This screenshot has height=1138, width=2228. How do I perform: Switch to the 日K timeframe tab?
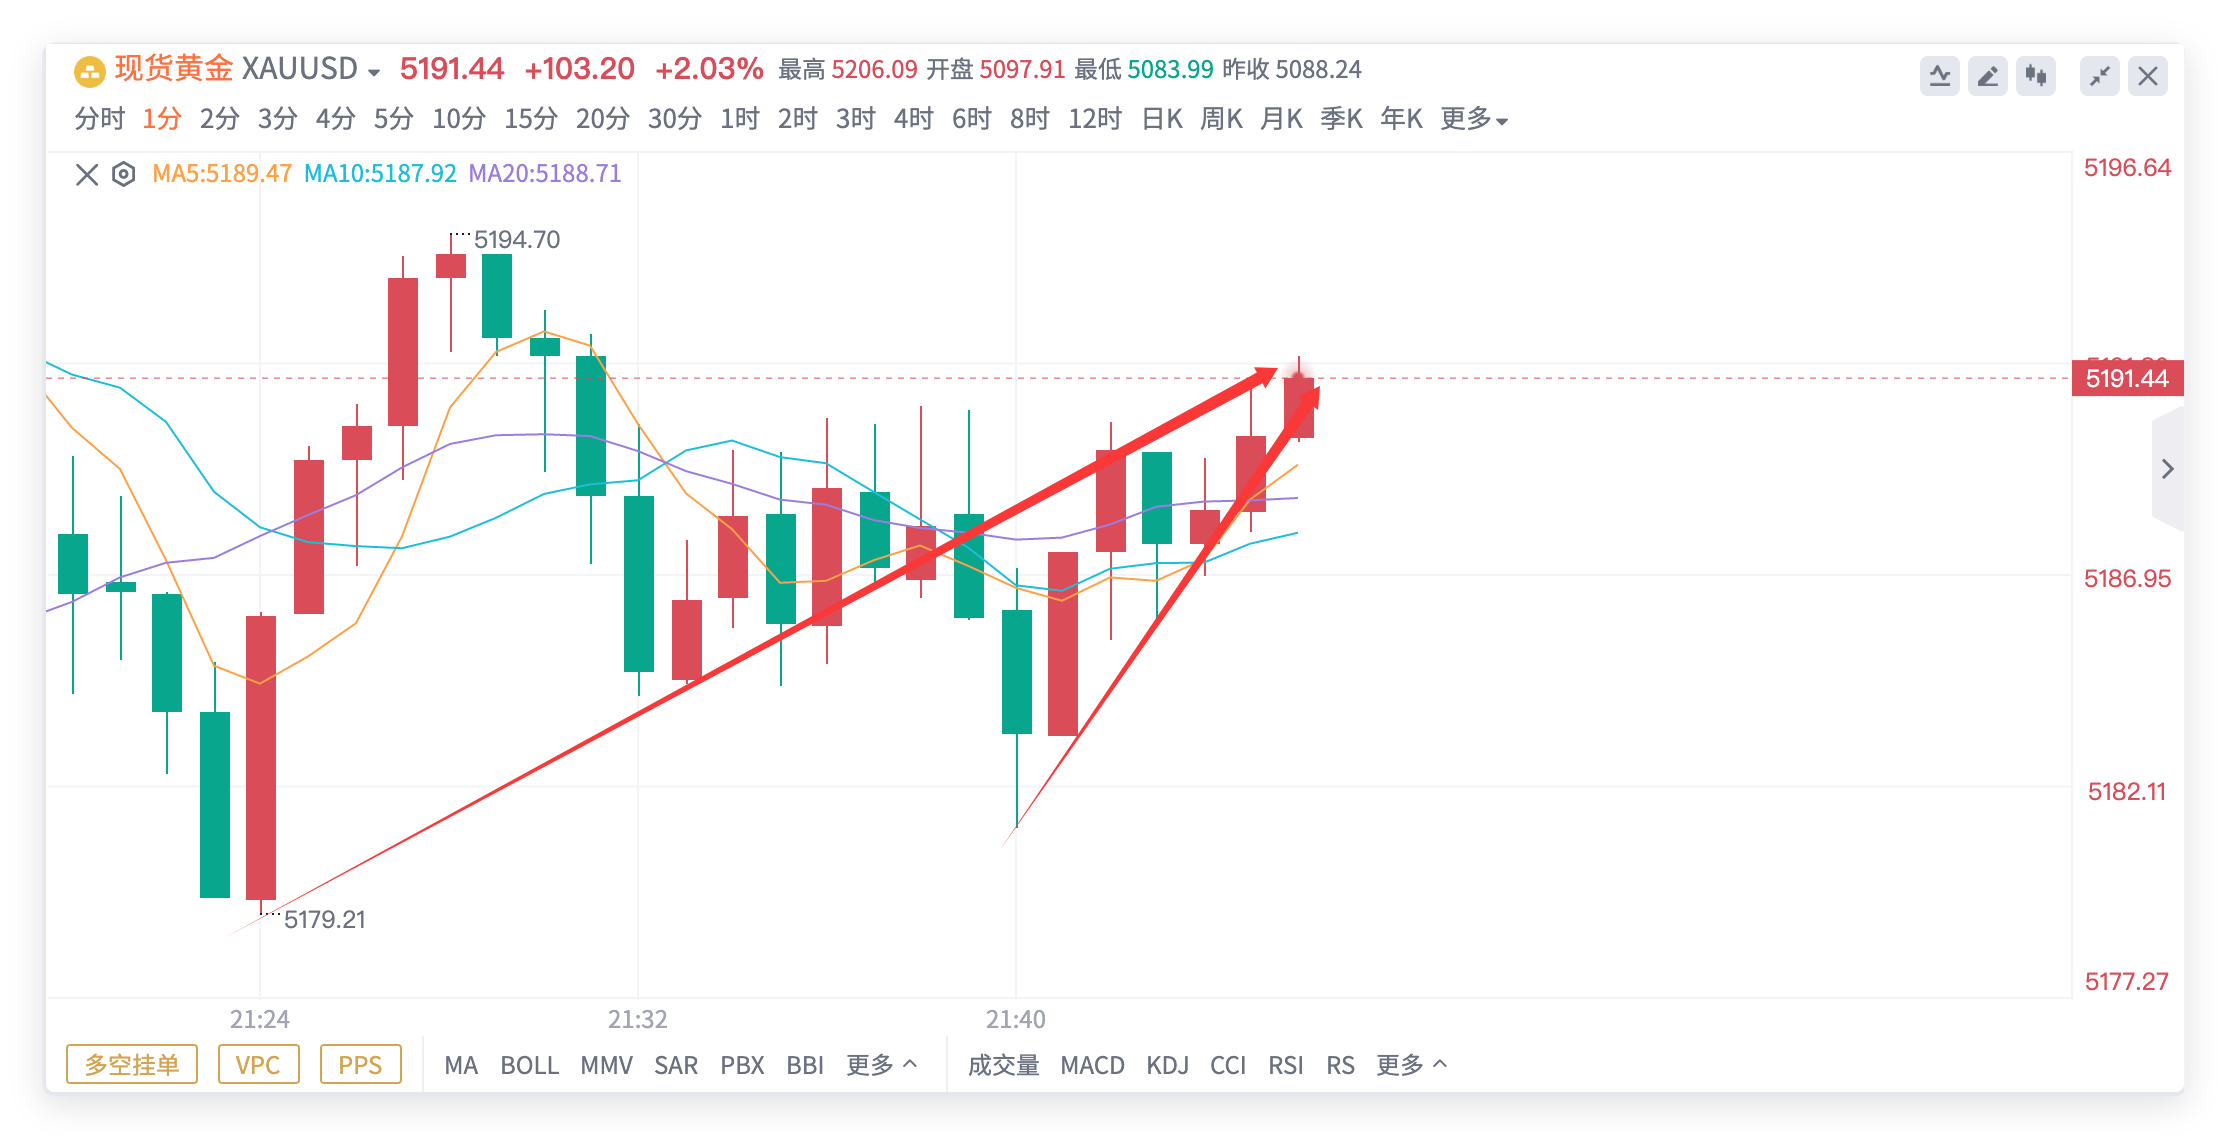point(1161,118)
